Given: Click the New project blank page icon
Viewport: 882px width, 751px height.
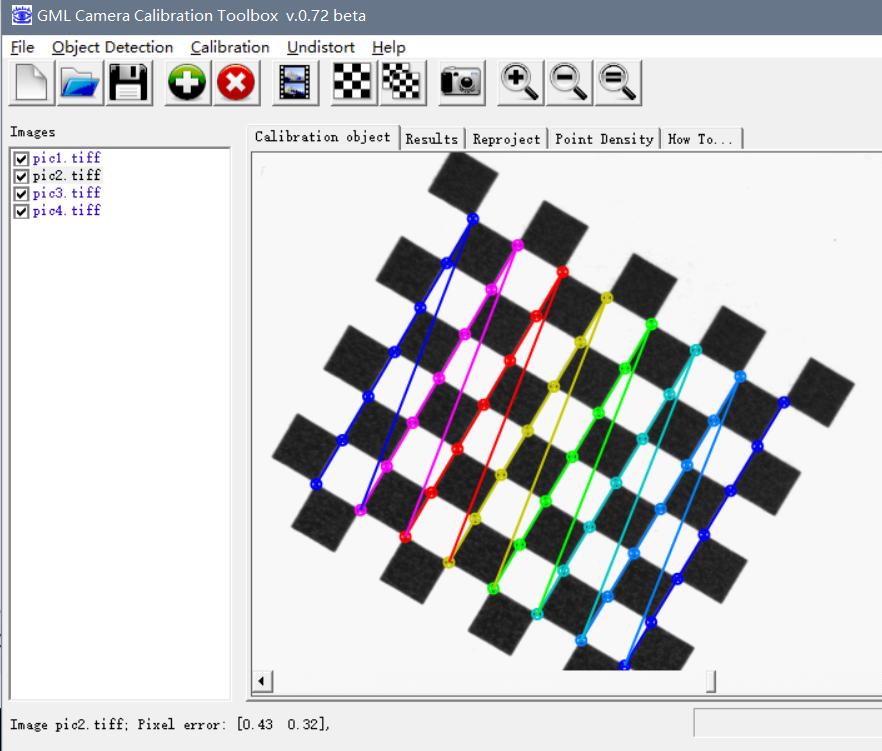Looking at the screenshot, I should [x=32, y=83].
